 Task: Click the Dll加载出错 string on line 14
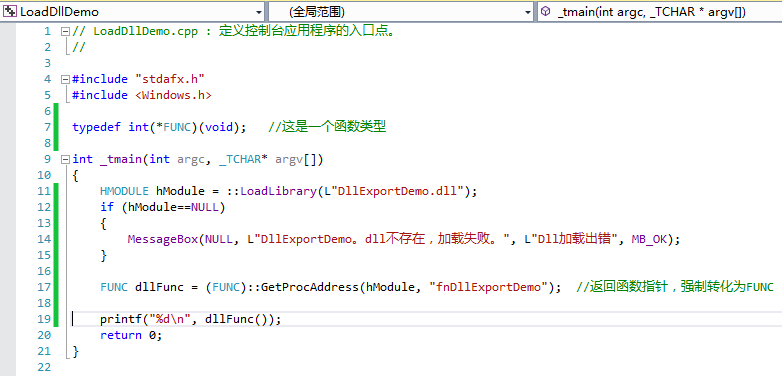(571, 239)
